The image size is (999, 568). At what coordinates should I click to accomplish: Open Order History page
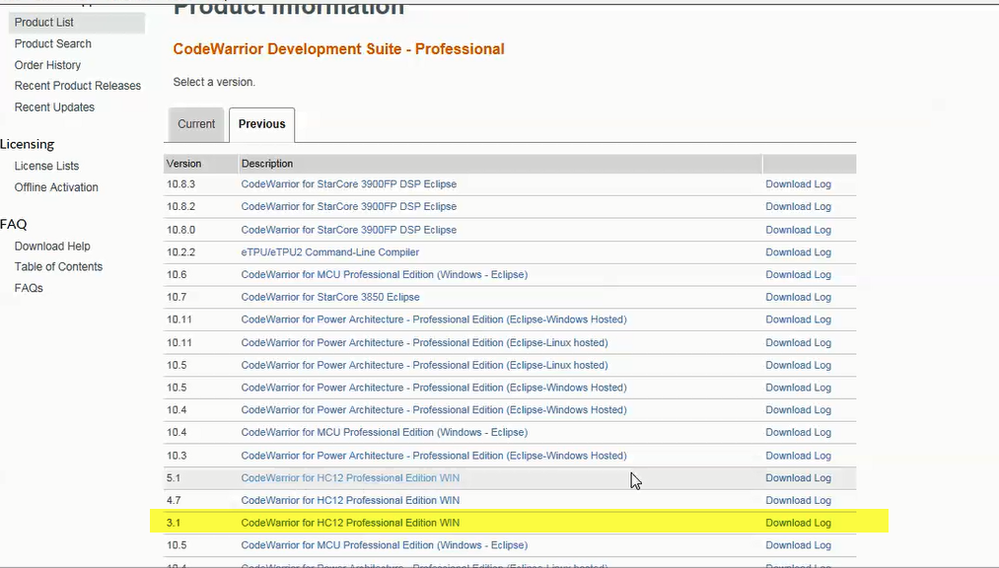48,65
